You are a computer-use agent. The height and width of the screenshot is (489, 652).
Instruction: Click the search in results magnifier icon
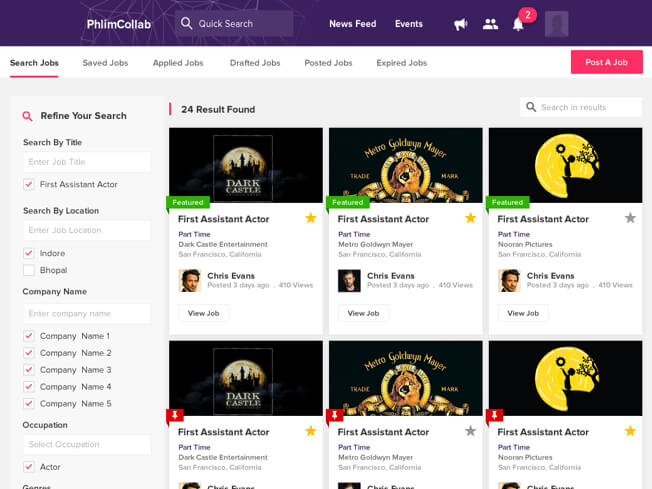tap(531, 107)
